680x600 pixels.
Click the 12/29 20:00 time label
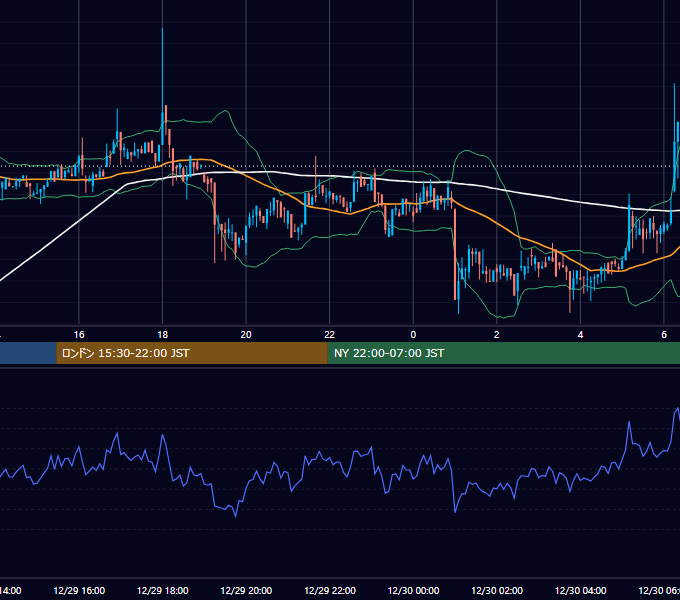246,590
